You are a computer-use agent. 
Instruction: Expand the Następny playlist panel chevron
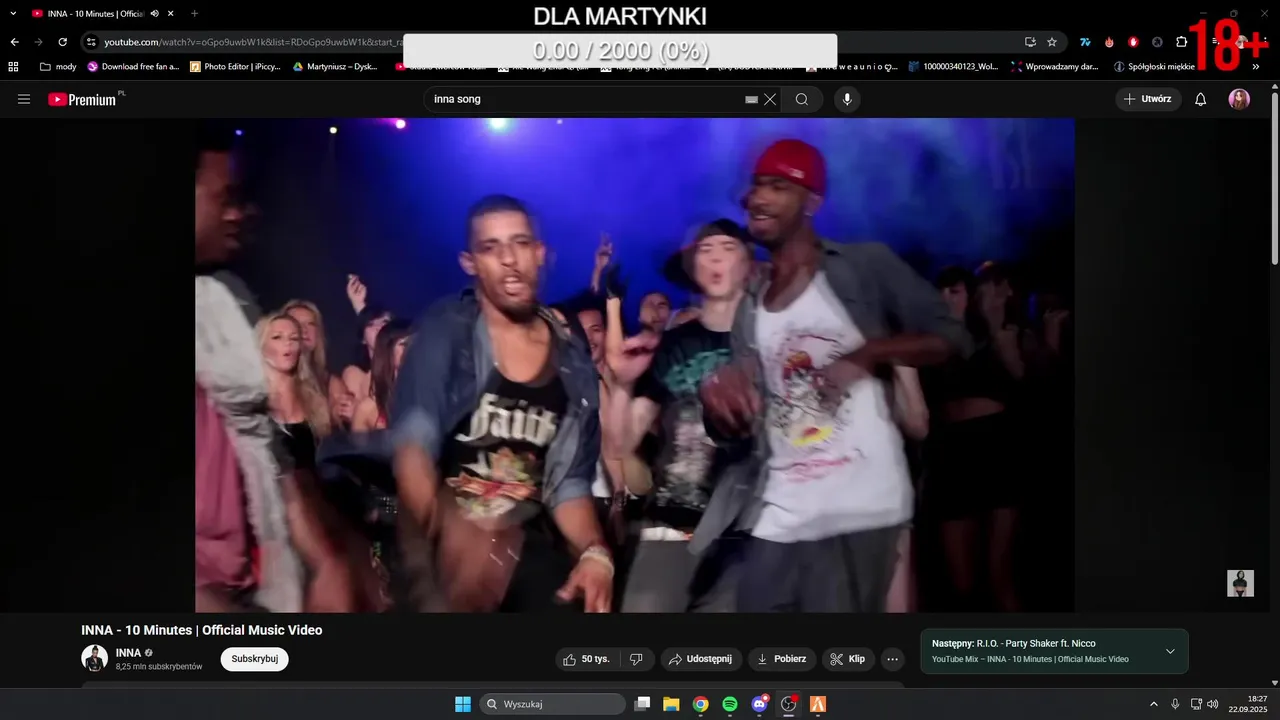pyautogui.click(x=1170, y=651)
